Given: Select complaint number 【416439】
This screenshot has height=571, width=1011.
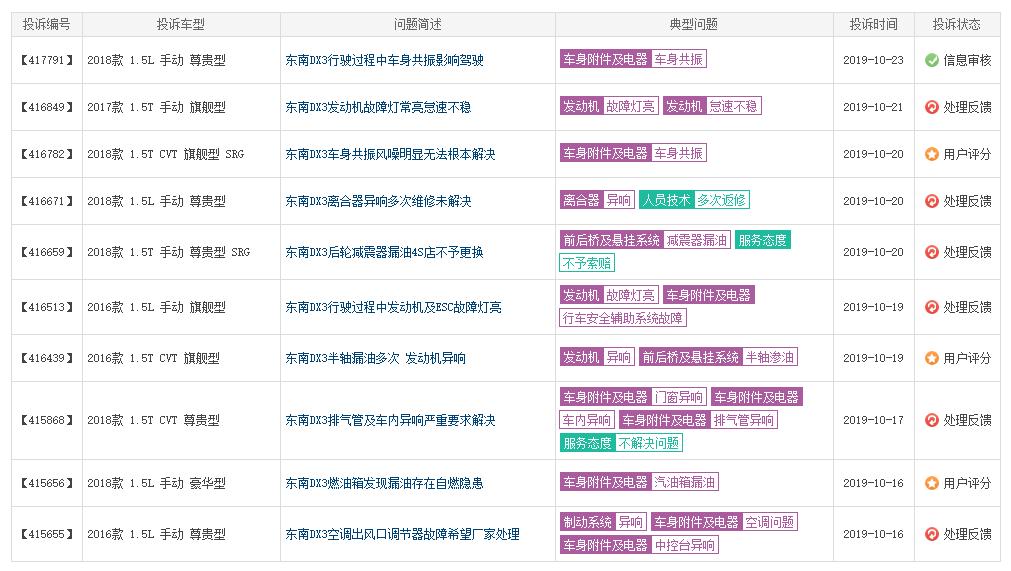Looking at the screenshot, I should [x=46, y=358].
